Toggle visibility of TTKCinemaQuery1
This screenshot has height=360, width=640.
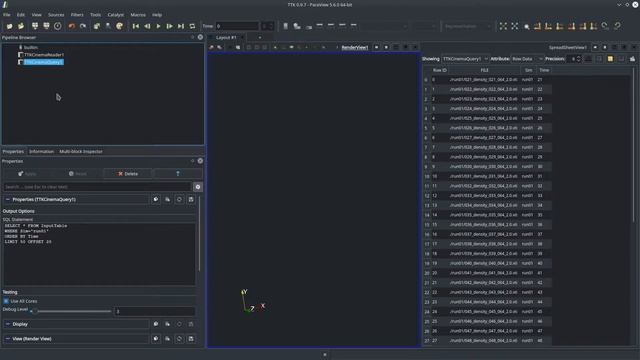[20, 62]
